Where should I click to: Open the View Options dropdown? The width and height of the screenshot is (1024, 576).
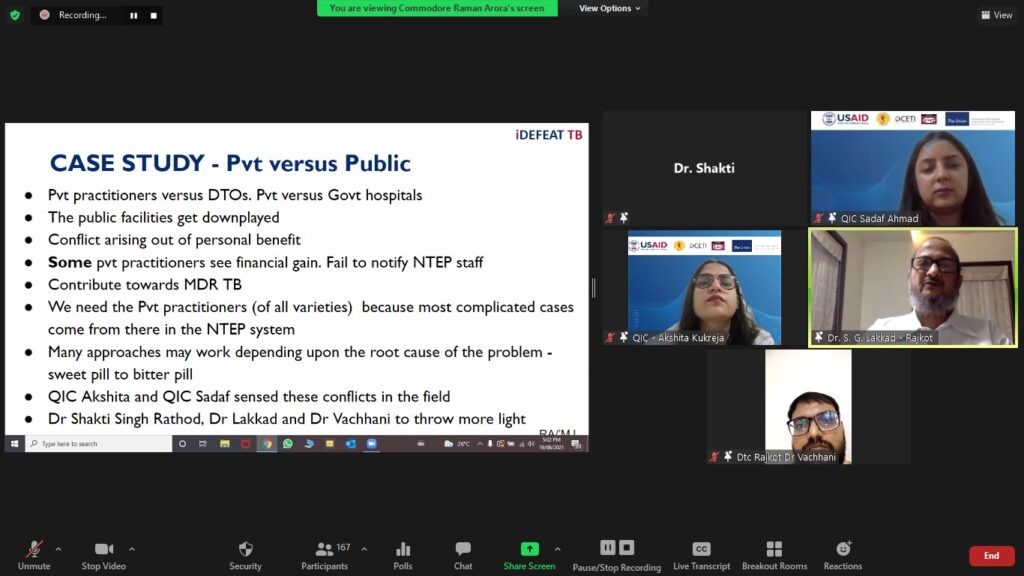pyautogui.click(x=610, y=9)
